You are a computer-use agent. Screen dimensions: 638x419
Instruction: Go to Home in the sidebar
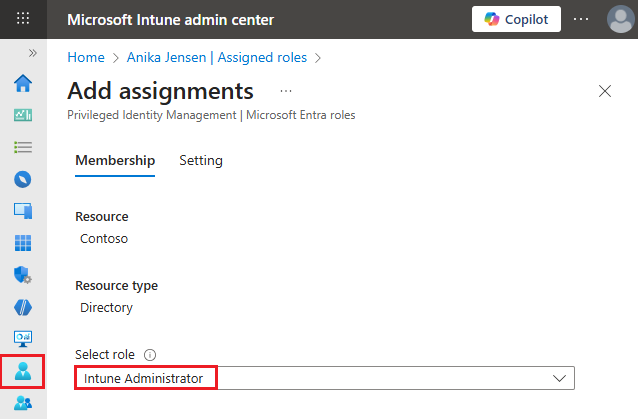[x=22, y=82]
